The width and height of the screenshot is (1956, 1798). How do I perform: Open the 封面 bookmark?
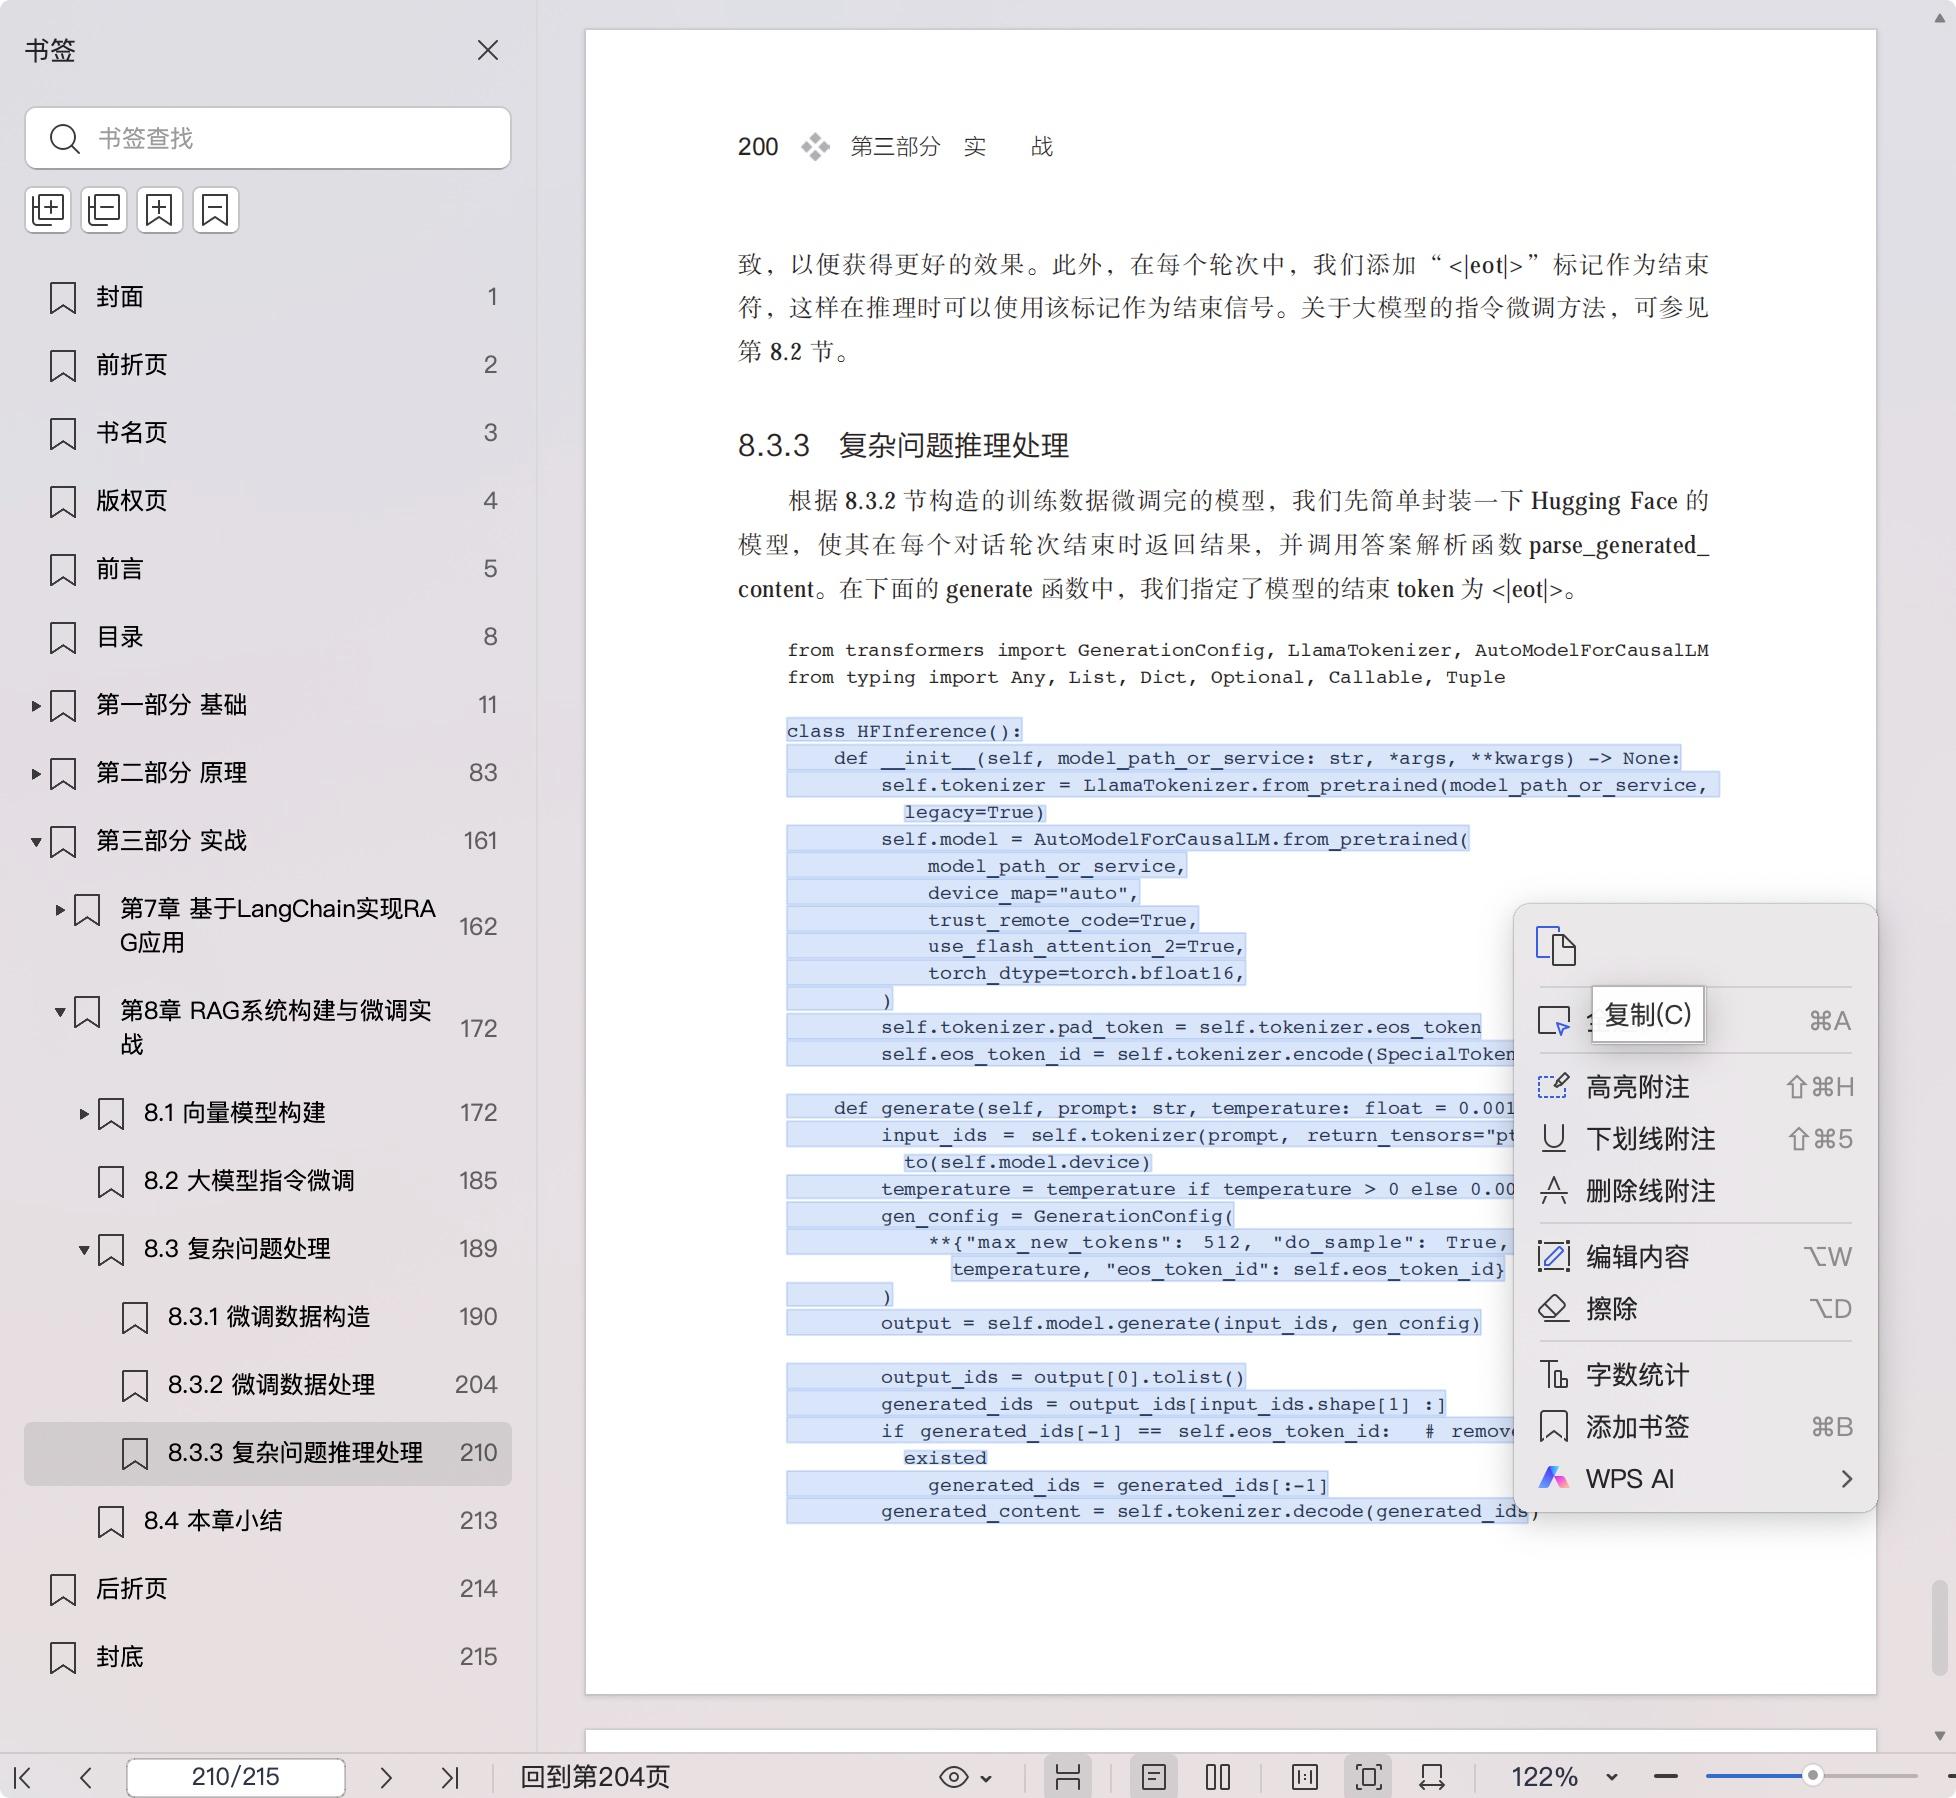click(x=268, y=297)
